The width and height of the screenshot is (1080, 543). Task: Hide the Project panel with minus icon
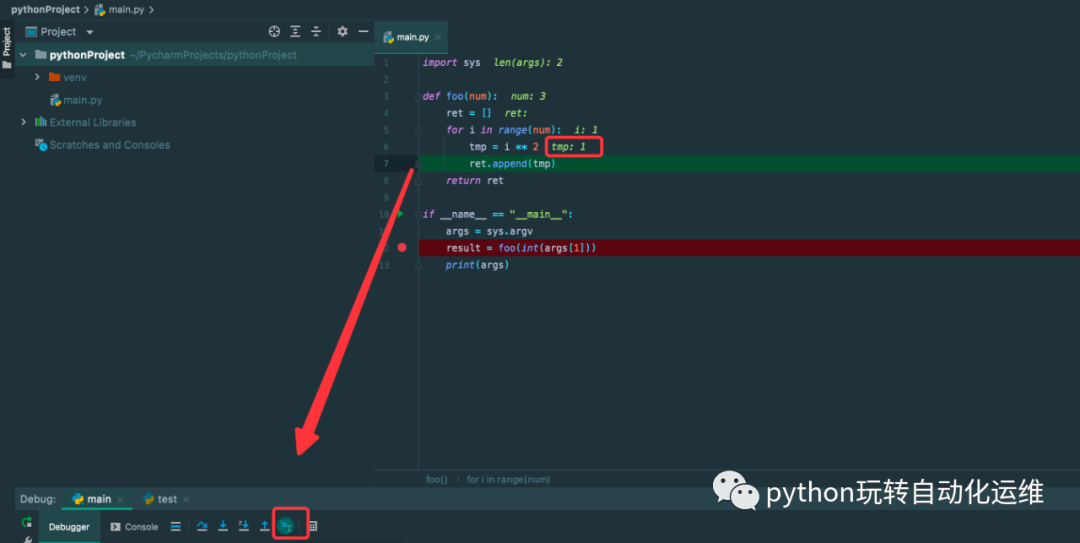pyautogui.click(x=363, y=32)
